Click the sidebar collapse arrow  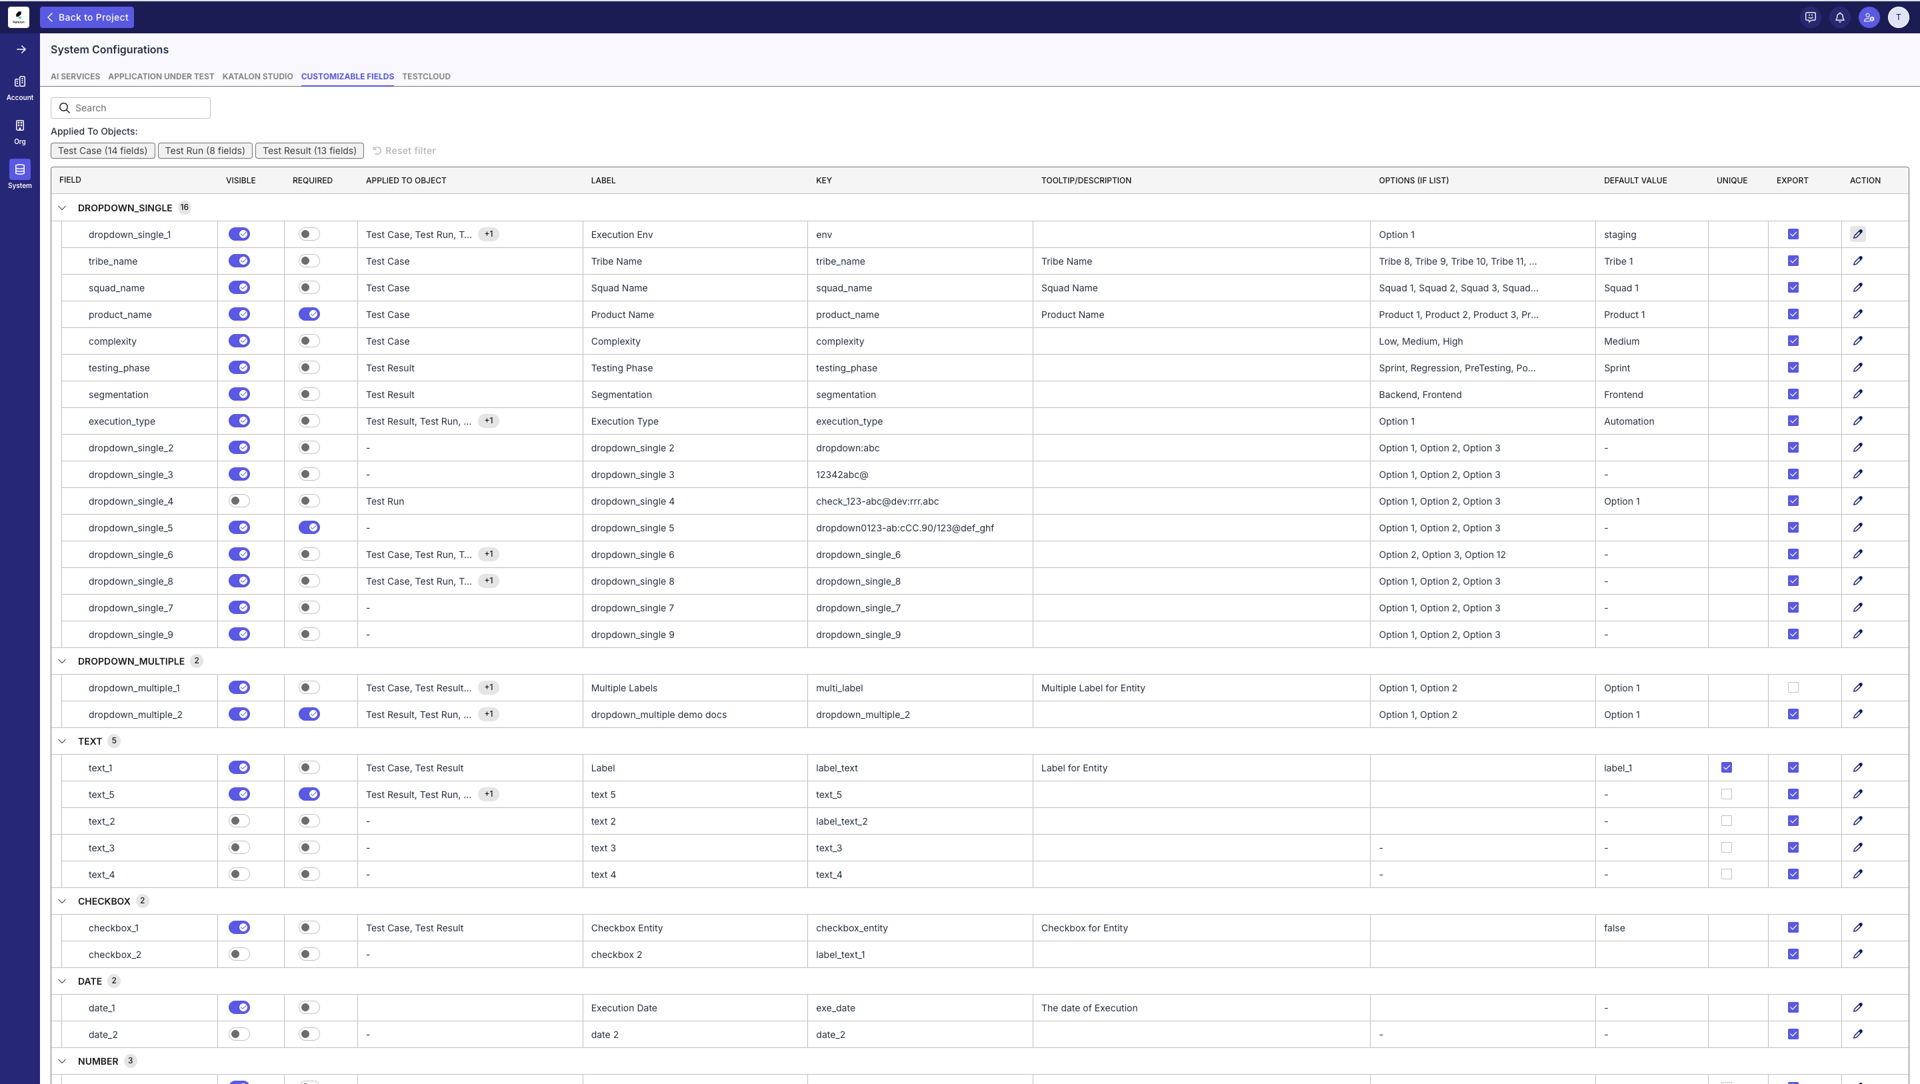(x=20, y=48)
